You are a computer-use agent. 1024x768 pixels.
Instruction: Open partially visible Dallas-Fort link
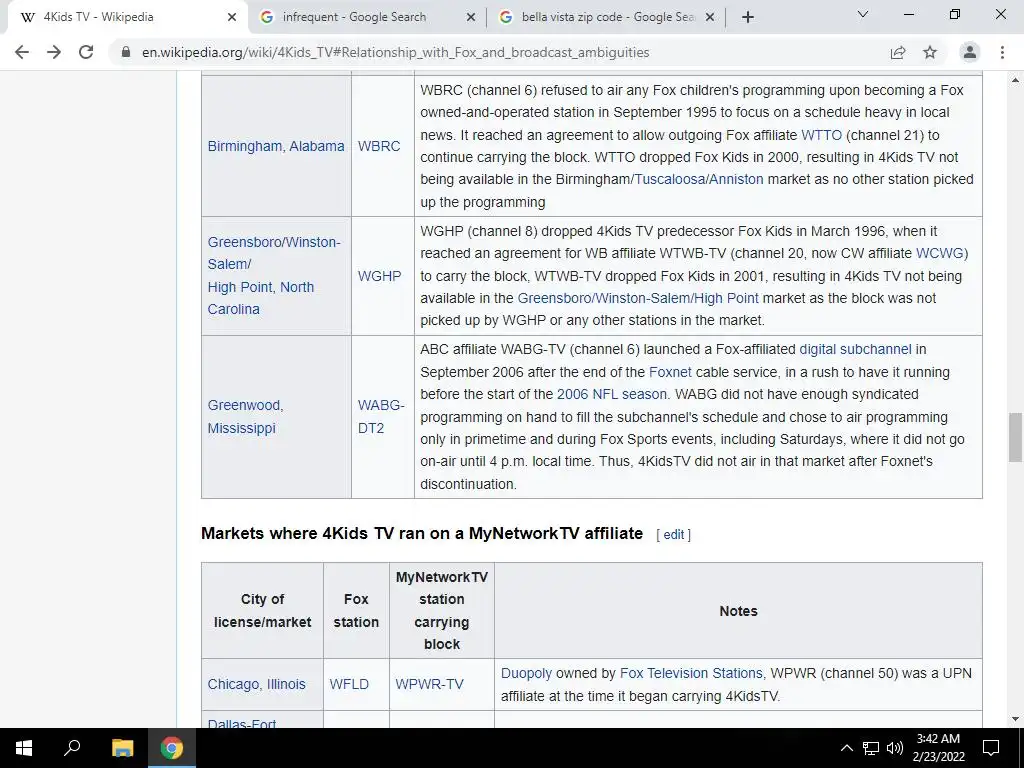tap(242, 723)
